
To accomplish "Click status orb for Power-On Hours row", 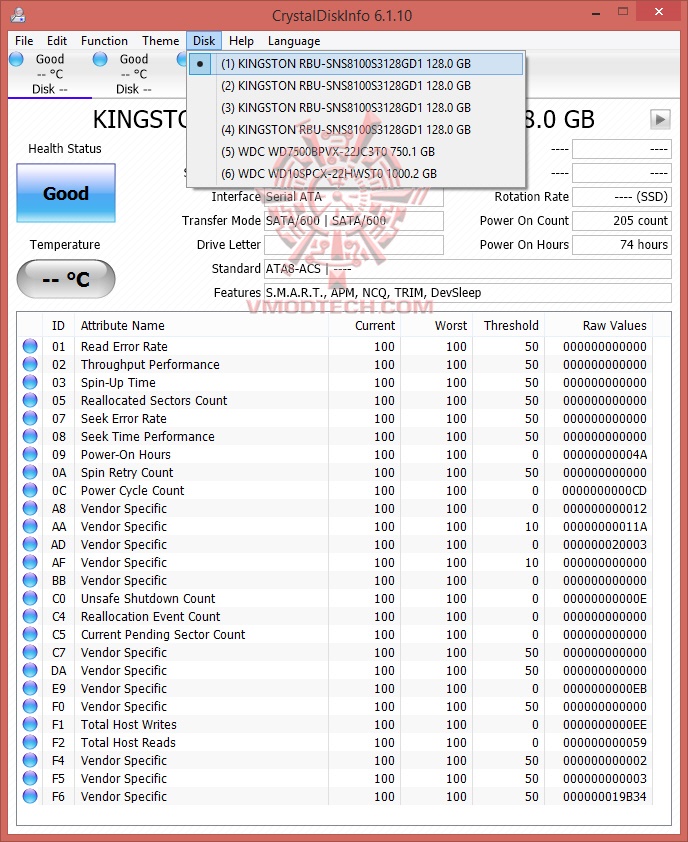I will pyautogui.click(x=30, y=454).
